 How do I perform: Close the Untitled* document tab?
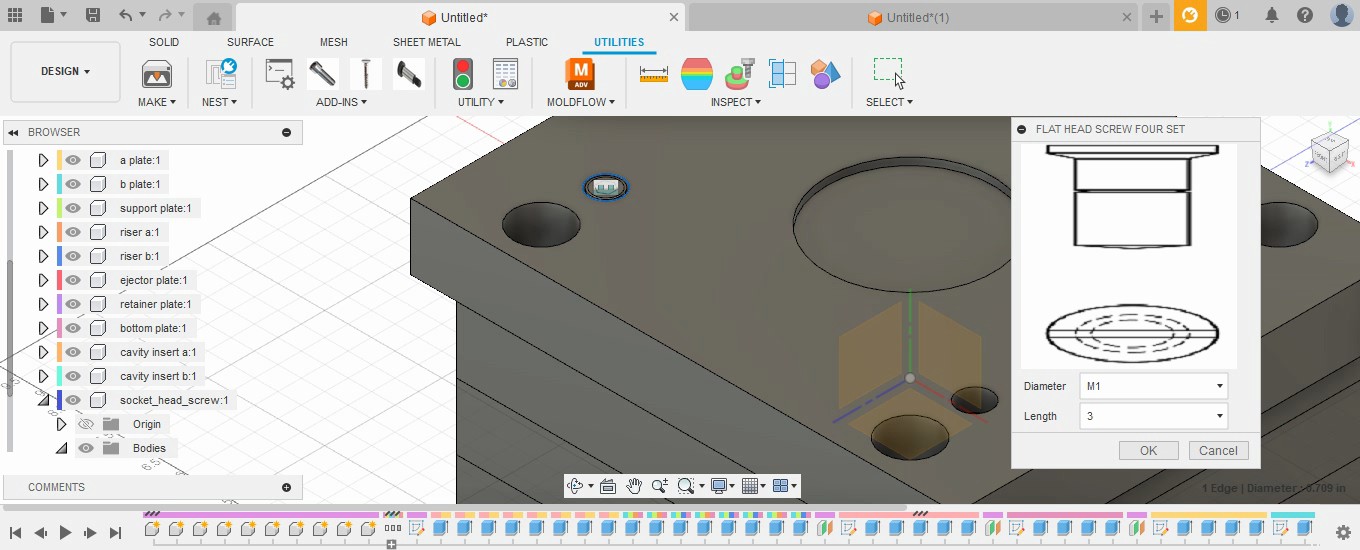point(674,17)
